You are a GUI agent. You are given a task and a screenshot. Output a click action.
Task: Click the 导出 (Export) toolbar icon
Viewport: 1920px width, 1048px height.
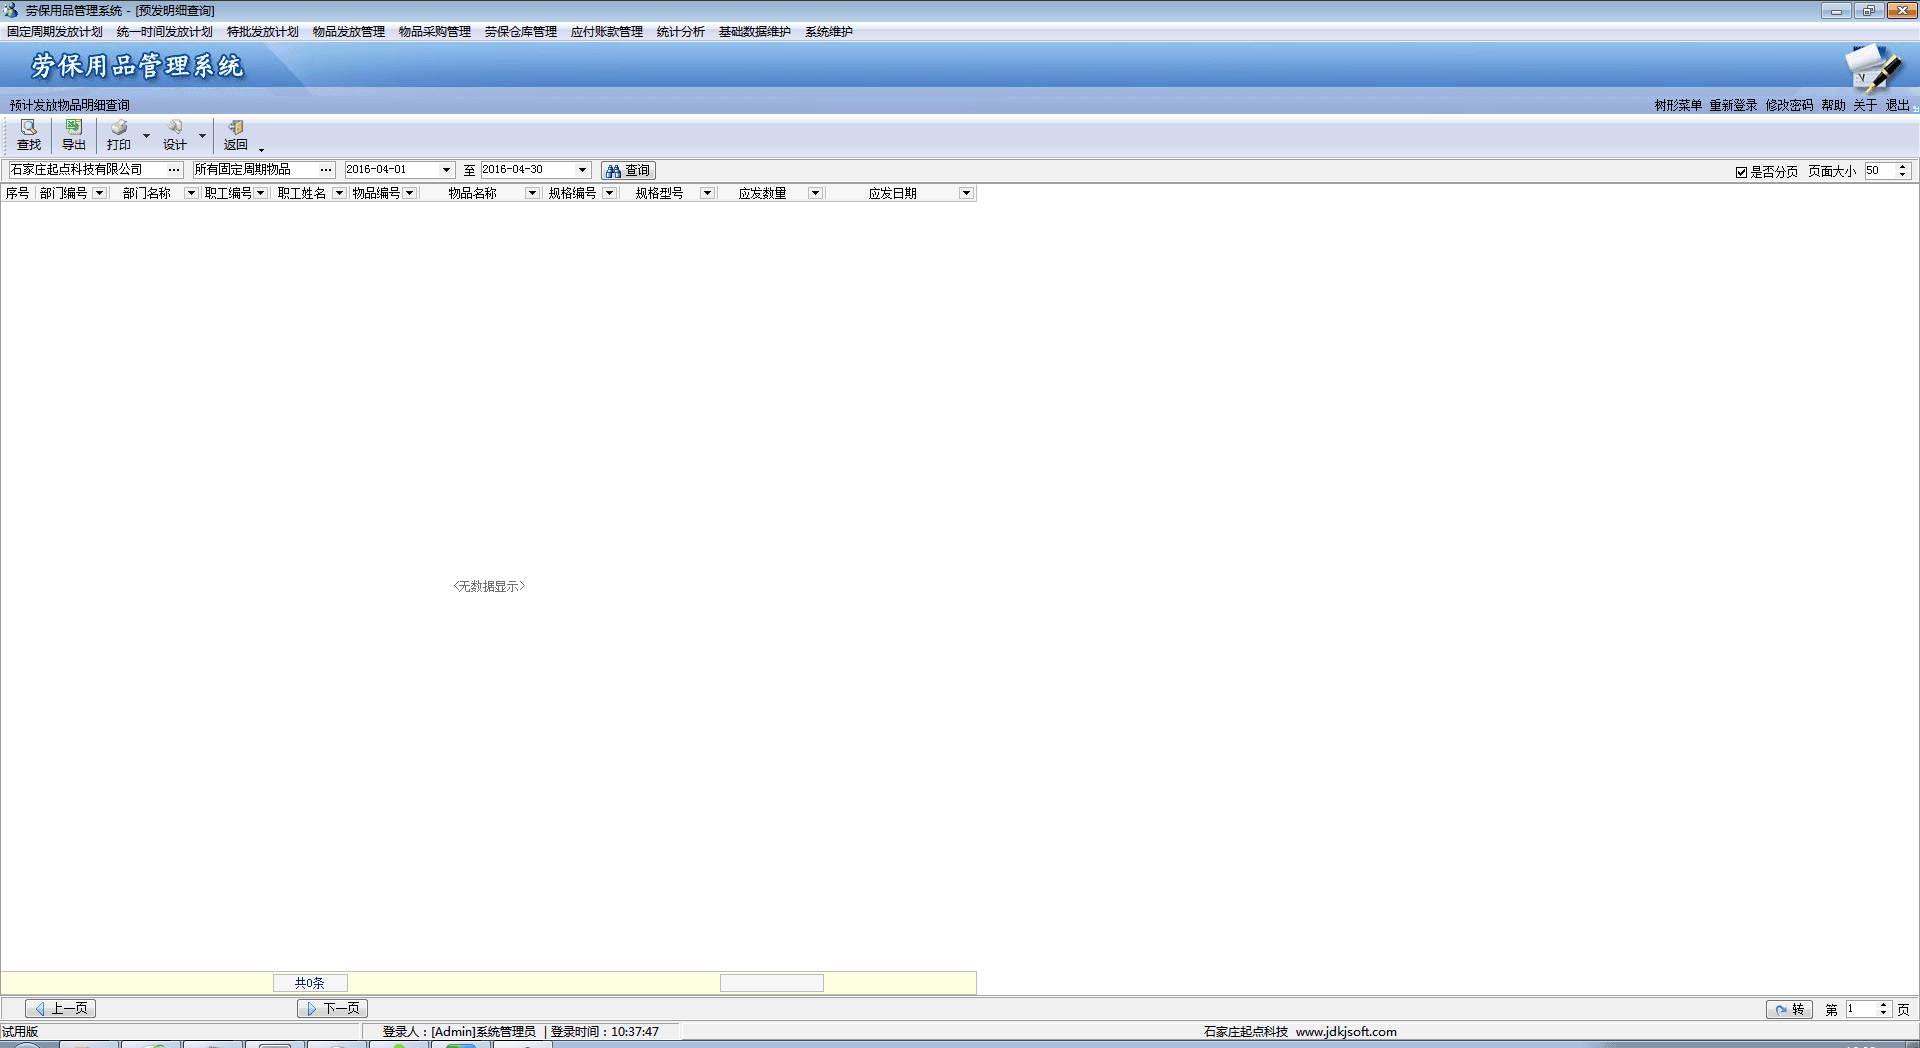(74, 134)
